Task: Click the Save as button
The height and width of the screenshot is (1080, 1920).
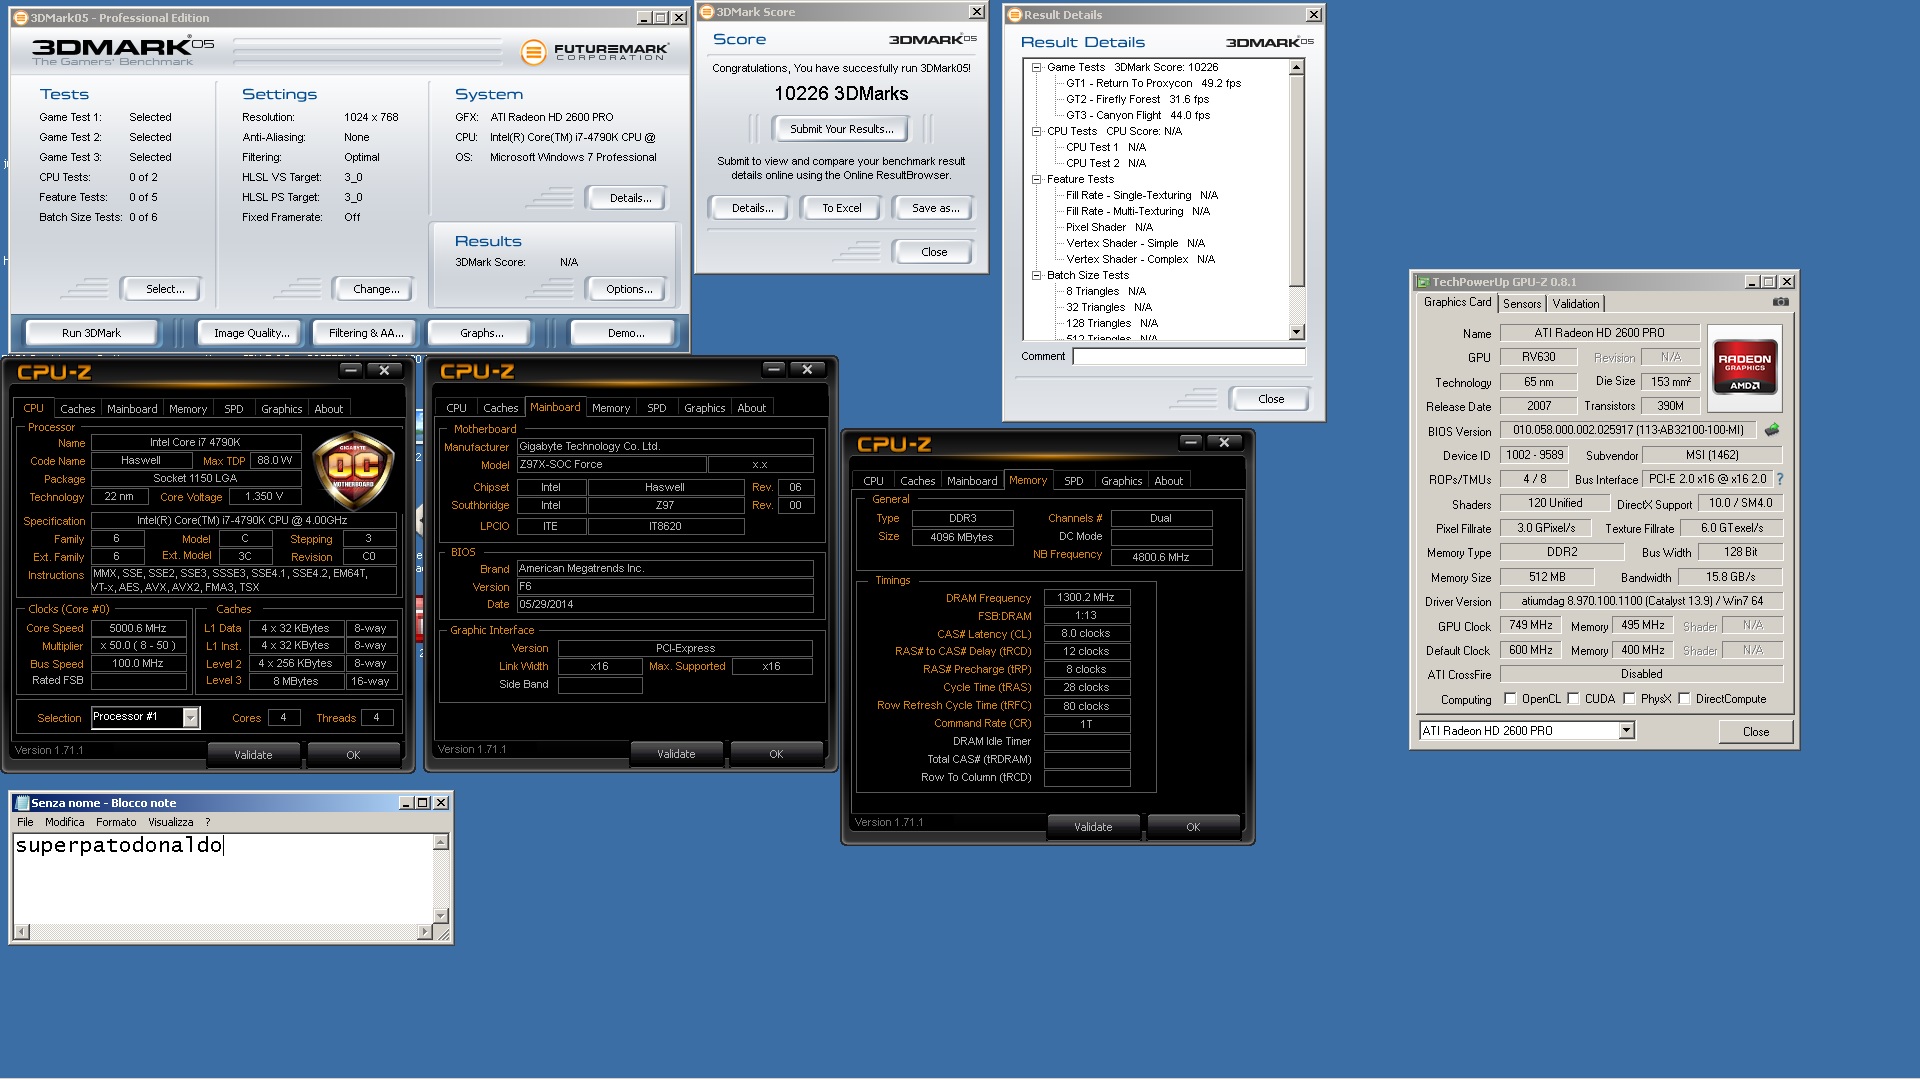Action: tap(935, 208)
